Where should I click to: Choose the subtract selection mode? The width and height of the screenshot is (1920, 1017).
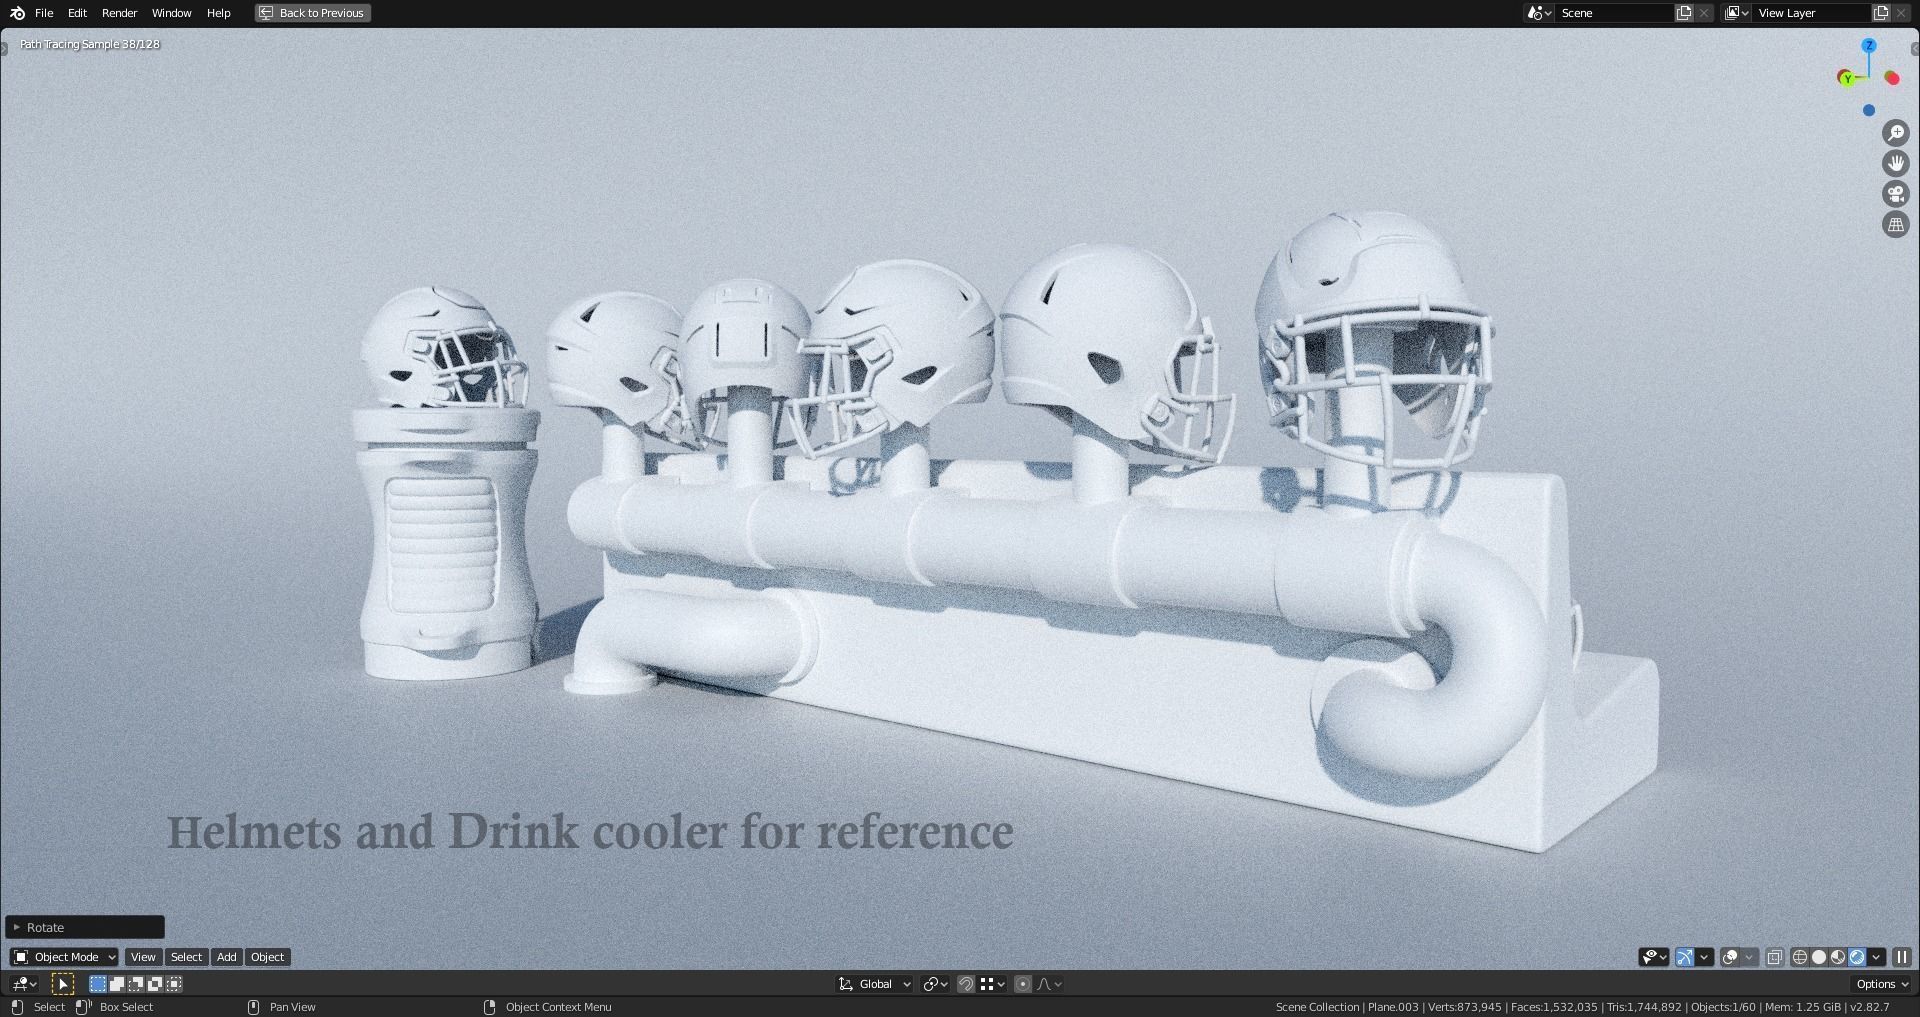136,984
